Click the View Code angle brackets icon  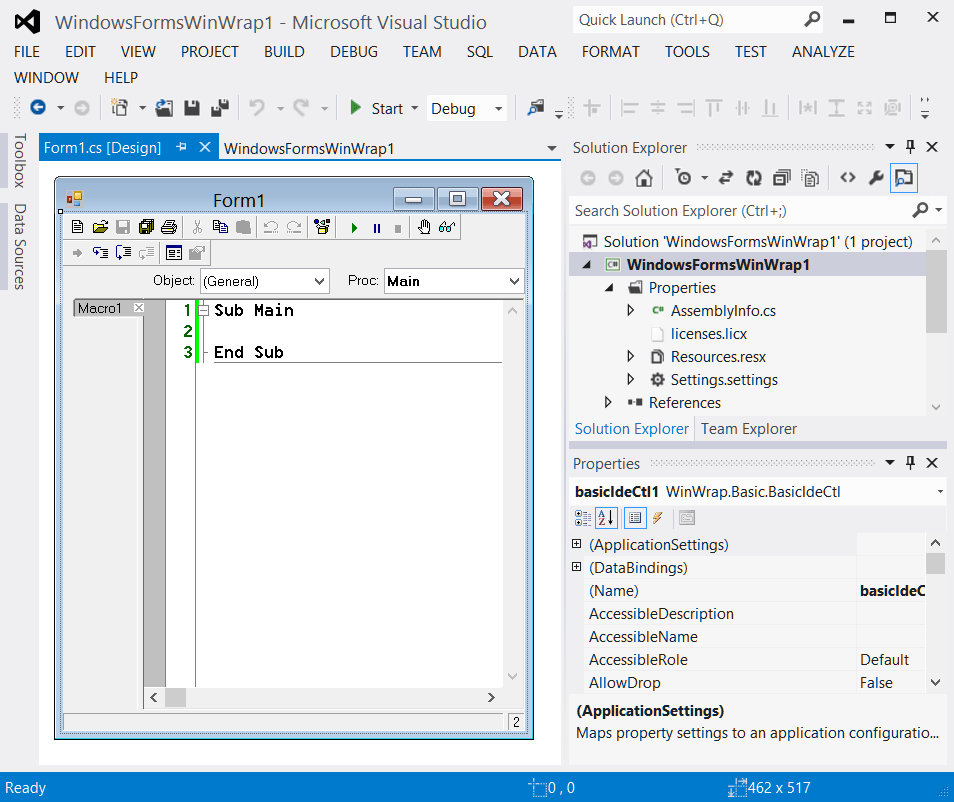point(848,178)
